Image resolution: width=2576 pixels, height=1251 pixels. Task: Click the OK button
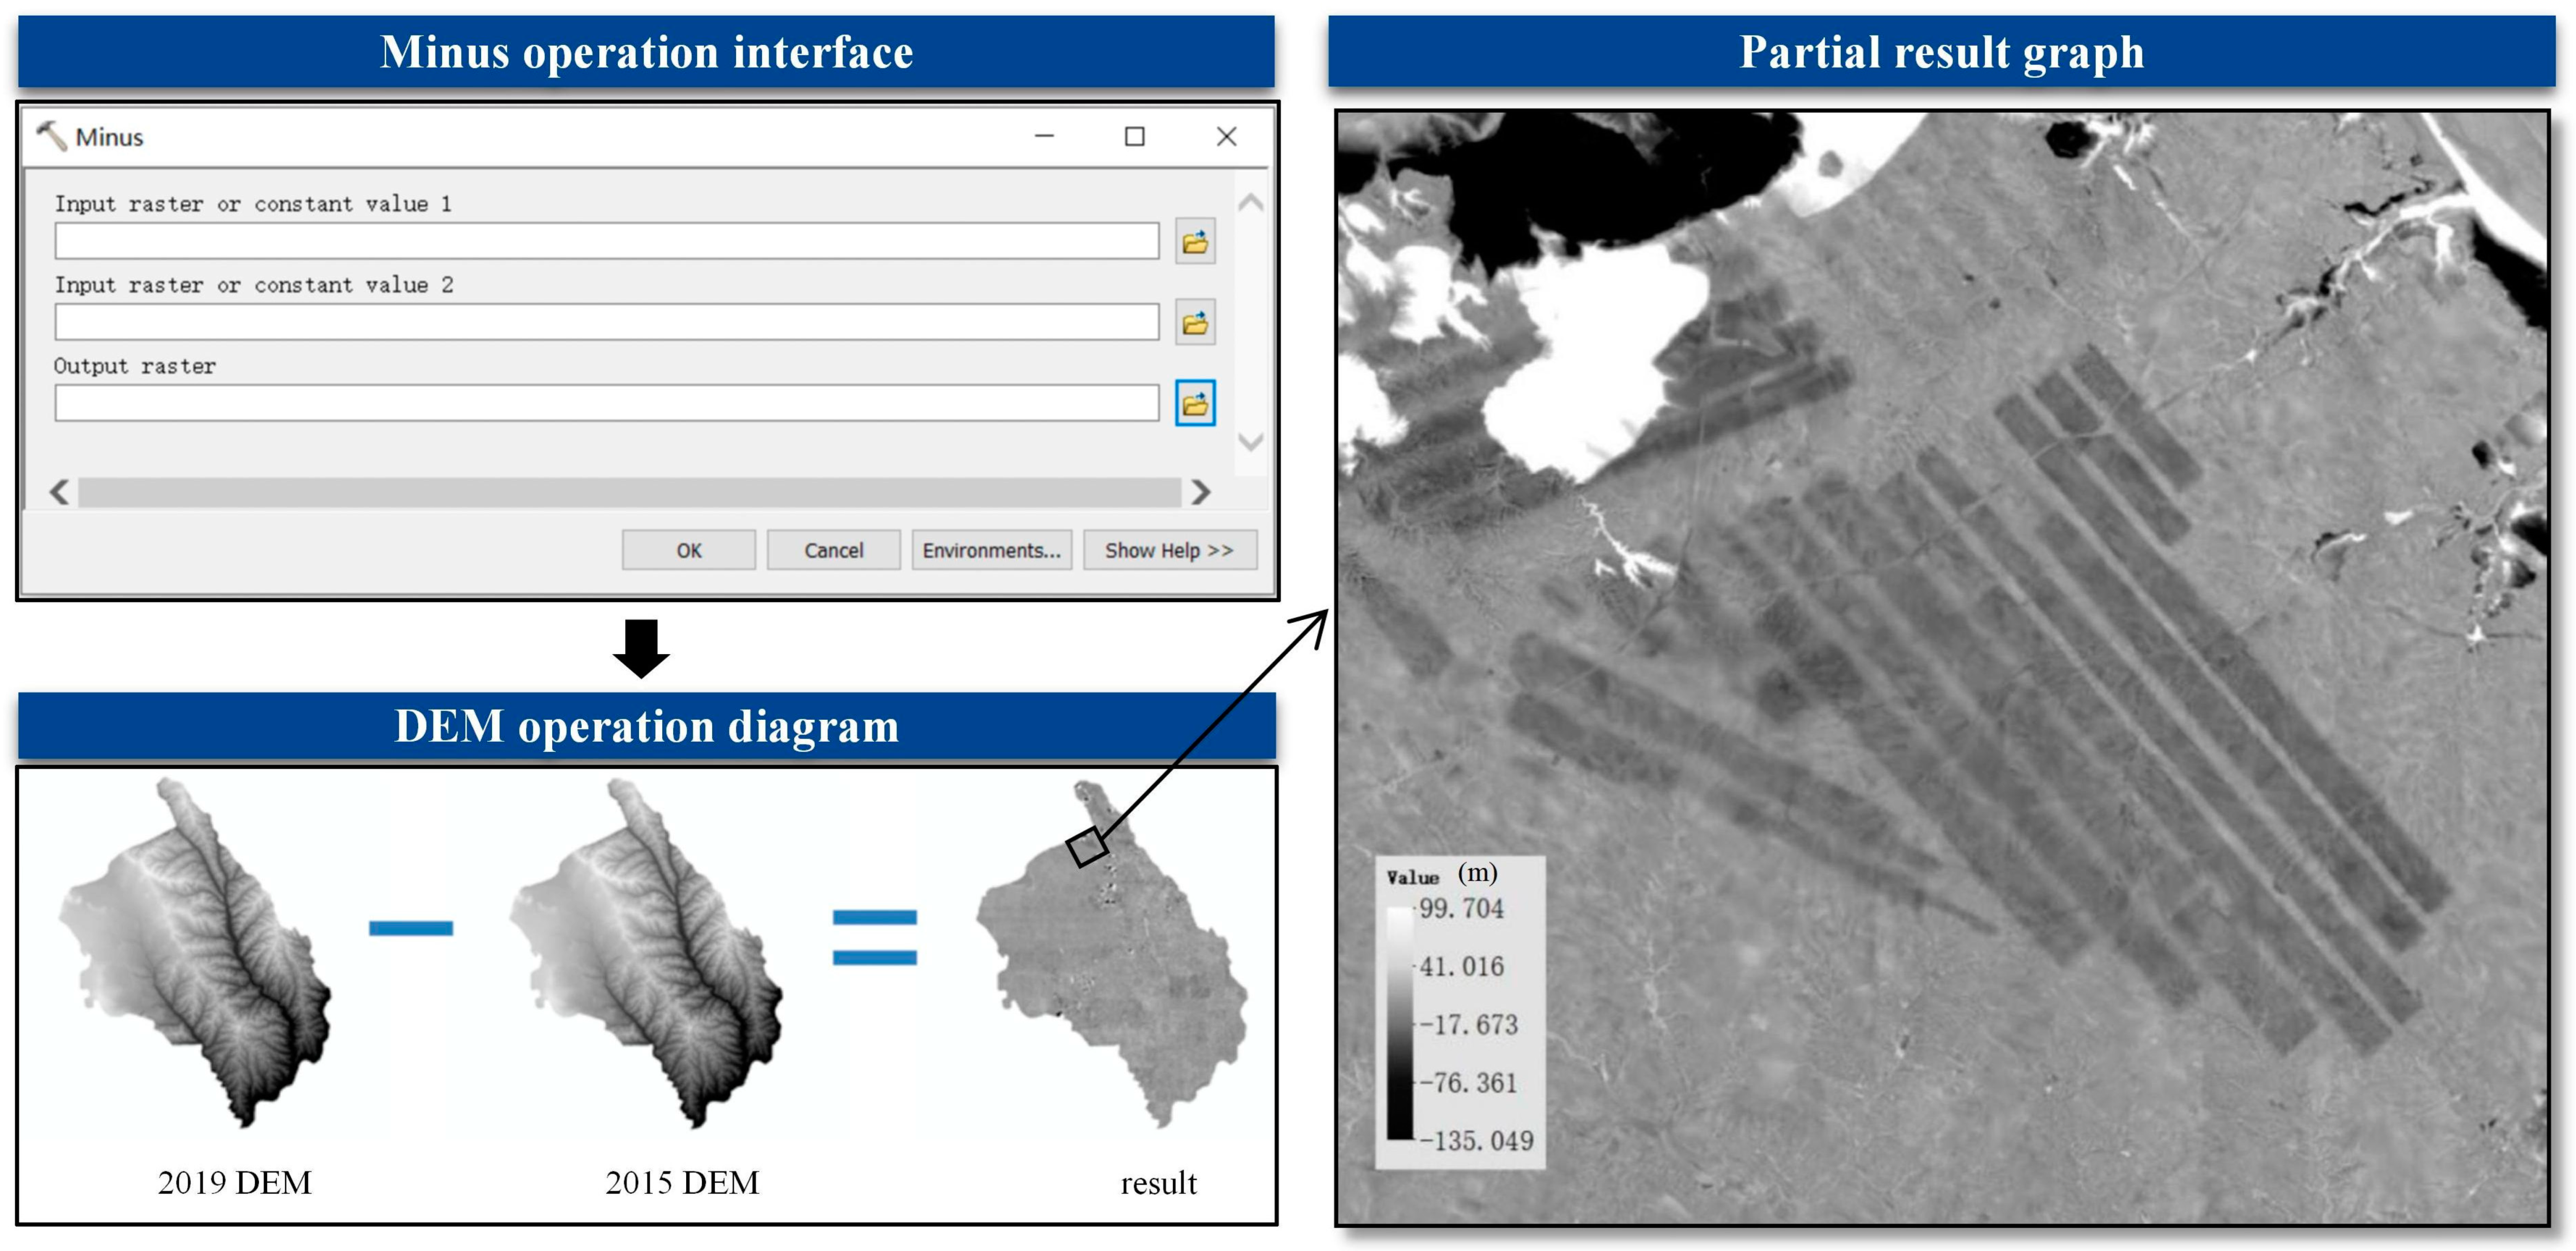tap(688, 550)
